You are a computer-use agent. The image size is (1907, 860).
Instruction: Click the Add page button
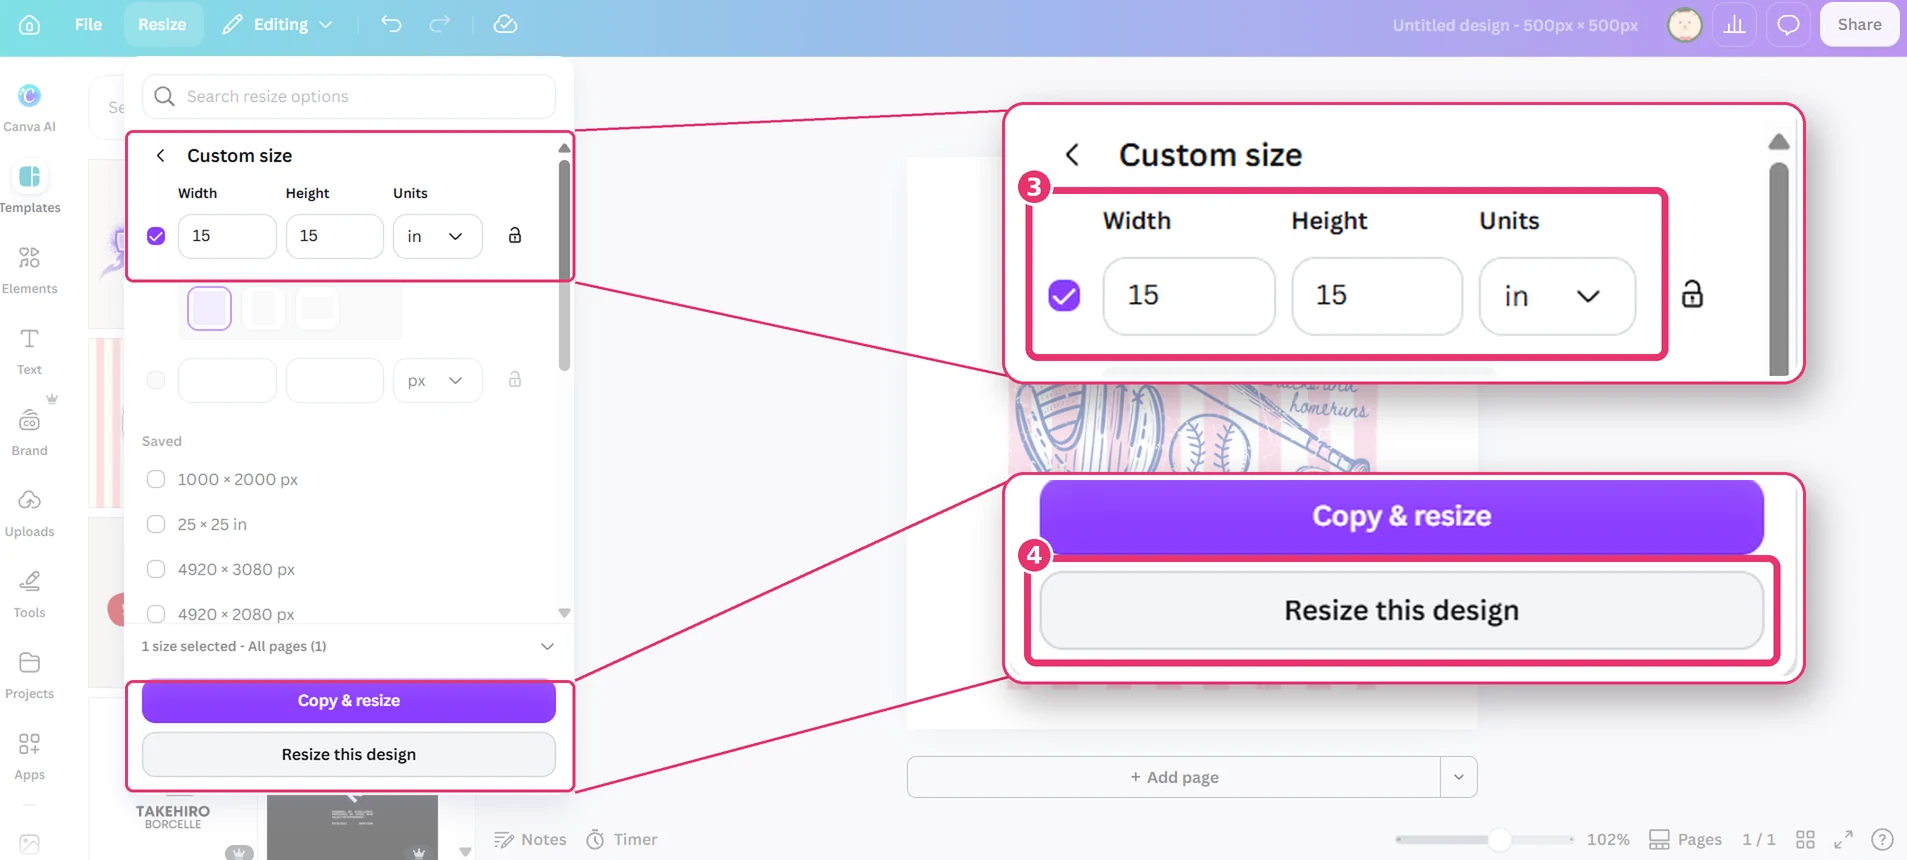click(1174, 777)
